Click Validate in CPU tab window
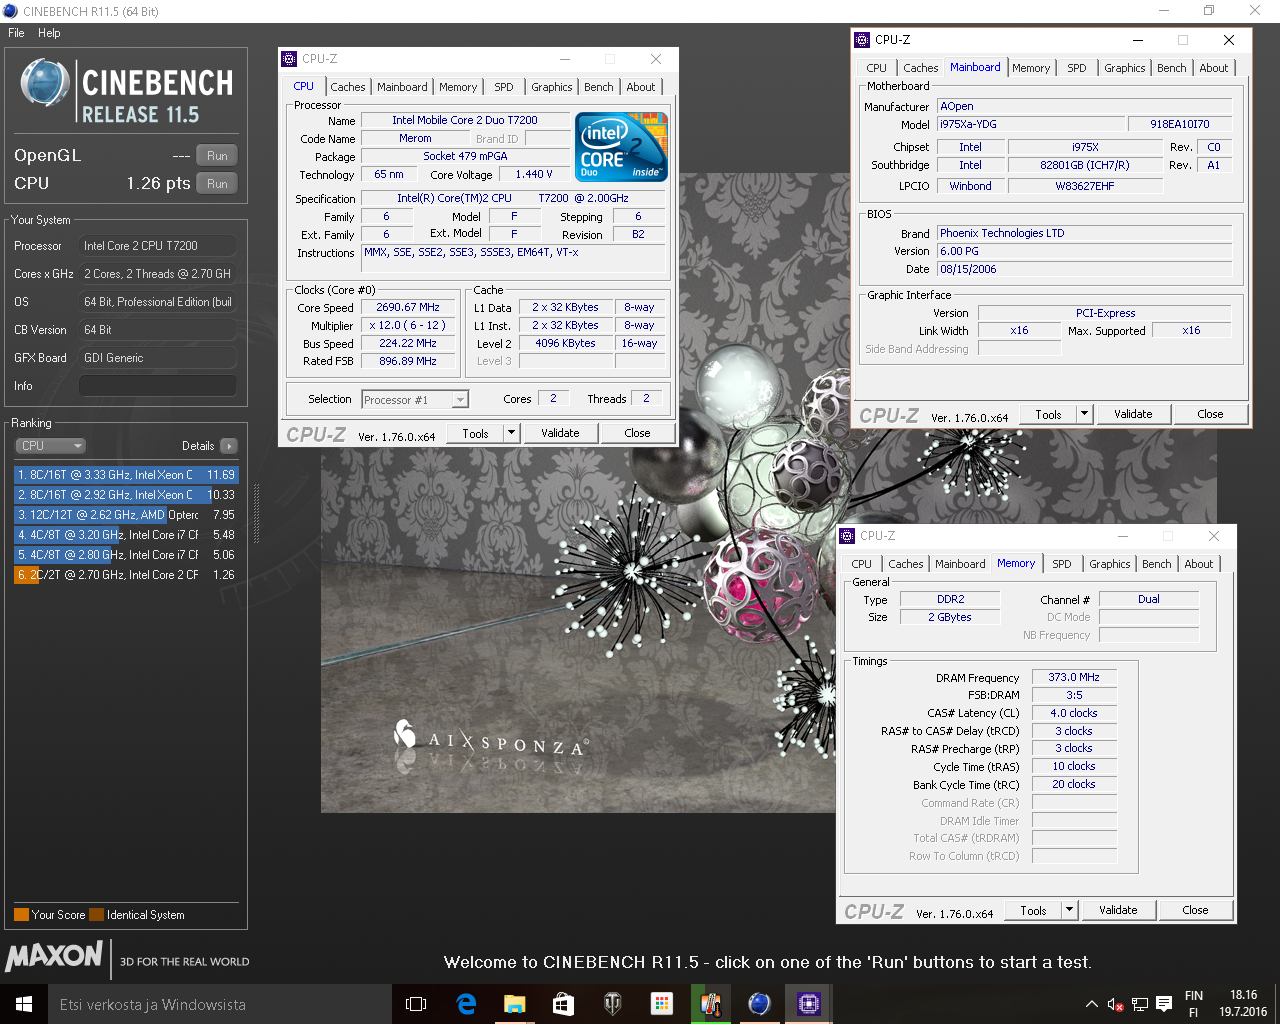Image resolution: width=1280 pixels, height=1024 pixels. pos(560,433)
